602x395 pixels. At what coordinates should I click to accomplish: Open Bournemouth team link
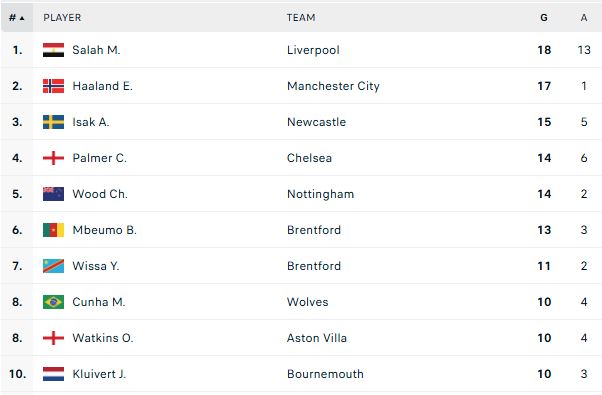[x=325, y=374]
